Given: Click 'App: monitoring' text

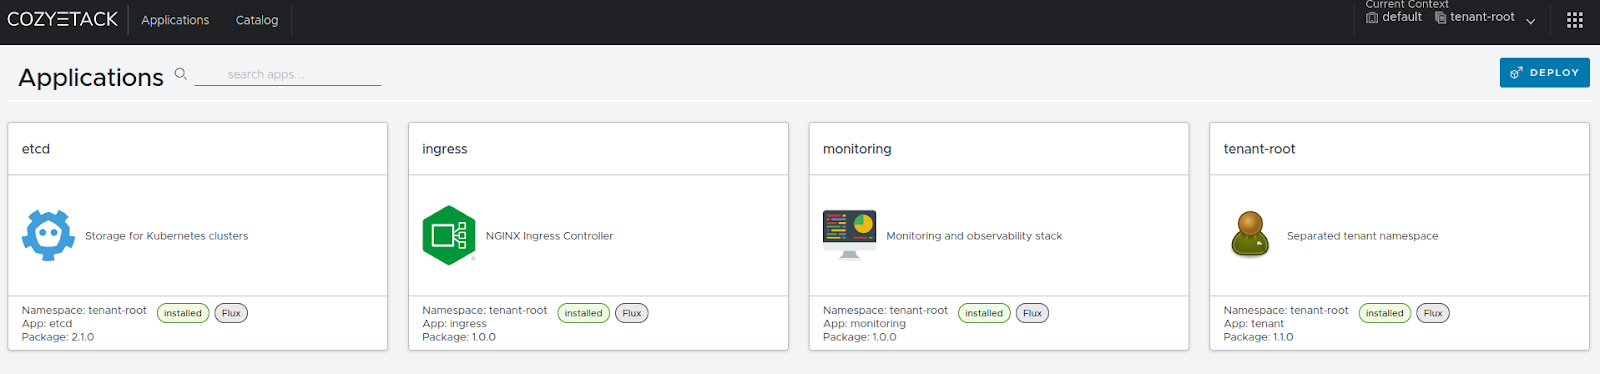Looking at the screenshot, I should coord(864,324).
